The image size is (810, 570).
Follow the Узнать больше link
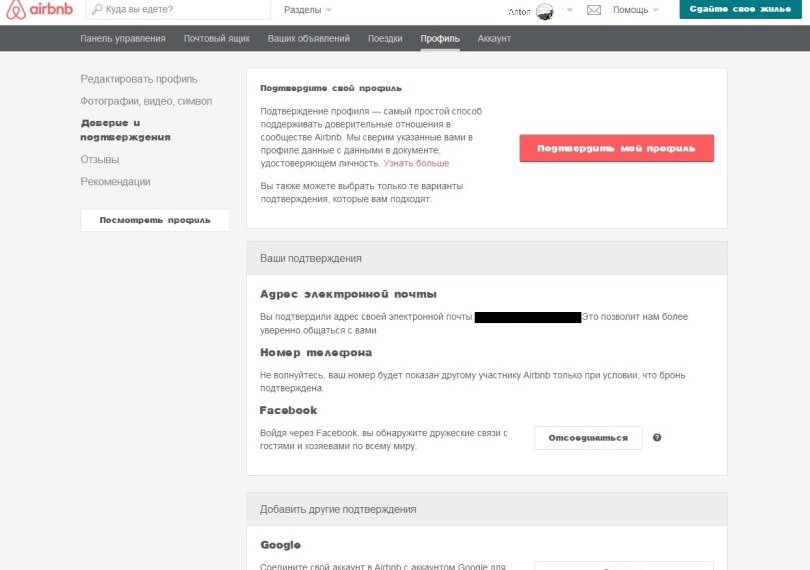(416, 163)
